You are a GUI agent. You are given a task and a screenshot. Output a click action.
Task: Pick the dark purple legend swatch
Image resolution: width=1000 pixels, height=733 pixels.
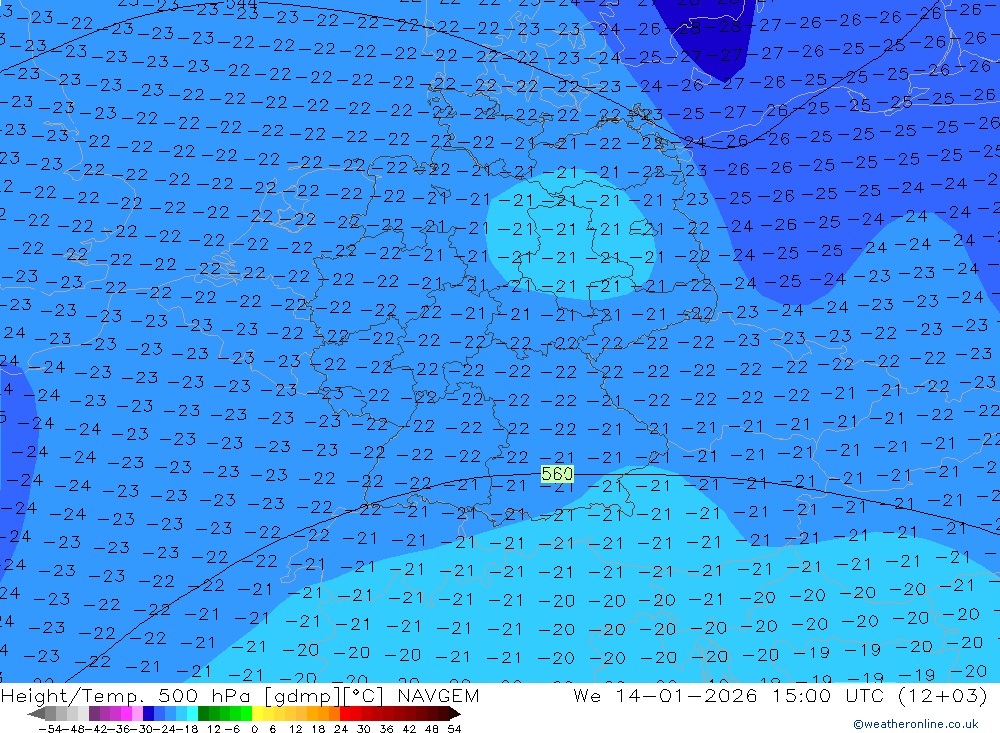pos(94,713)
